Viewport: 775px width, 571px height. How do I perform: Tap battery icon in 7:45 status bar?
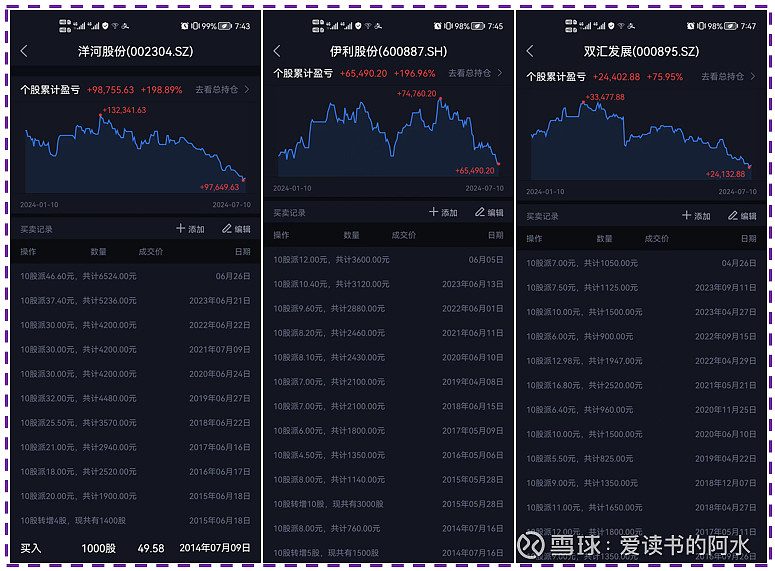(x=478, y=26)
